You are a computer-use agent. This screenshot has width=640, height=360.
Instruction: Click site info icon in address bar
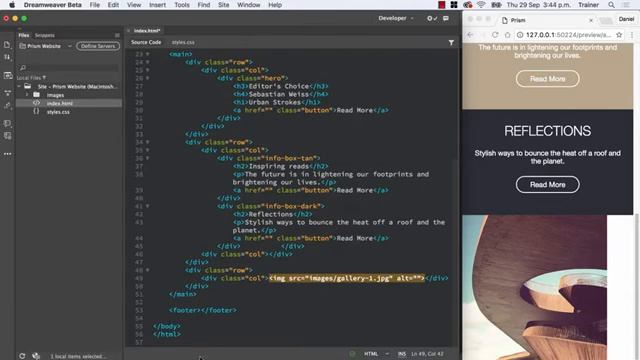pyautogui.click(x=520, y=35)
